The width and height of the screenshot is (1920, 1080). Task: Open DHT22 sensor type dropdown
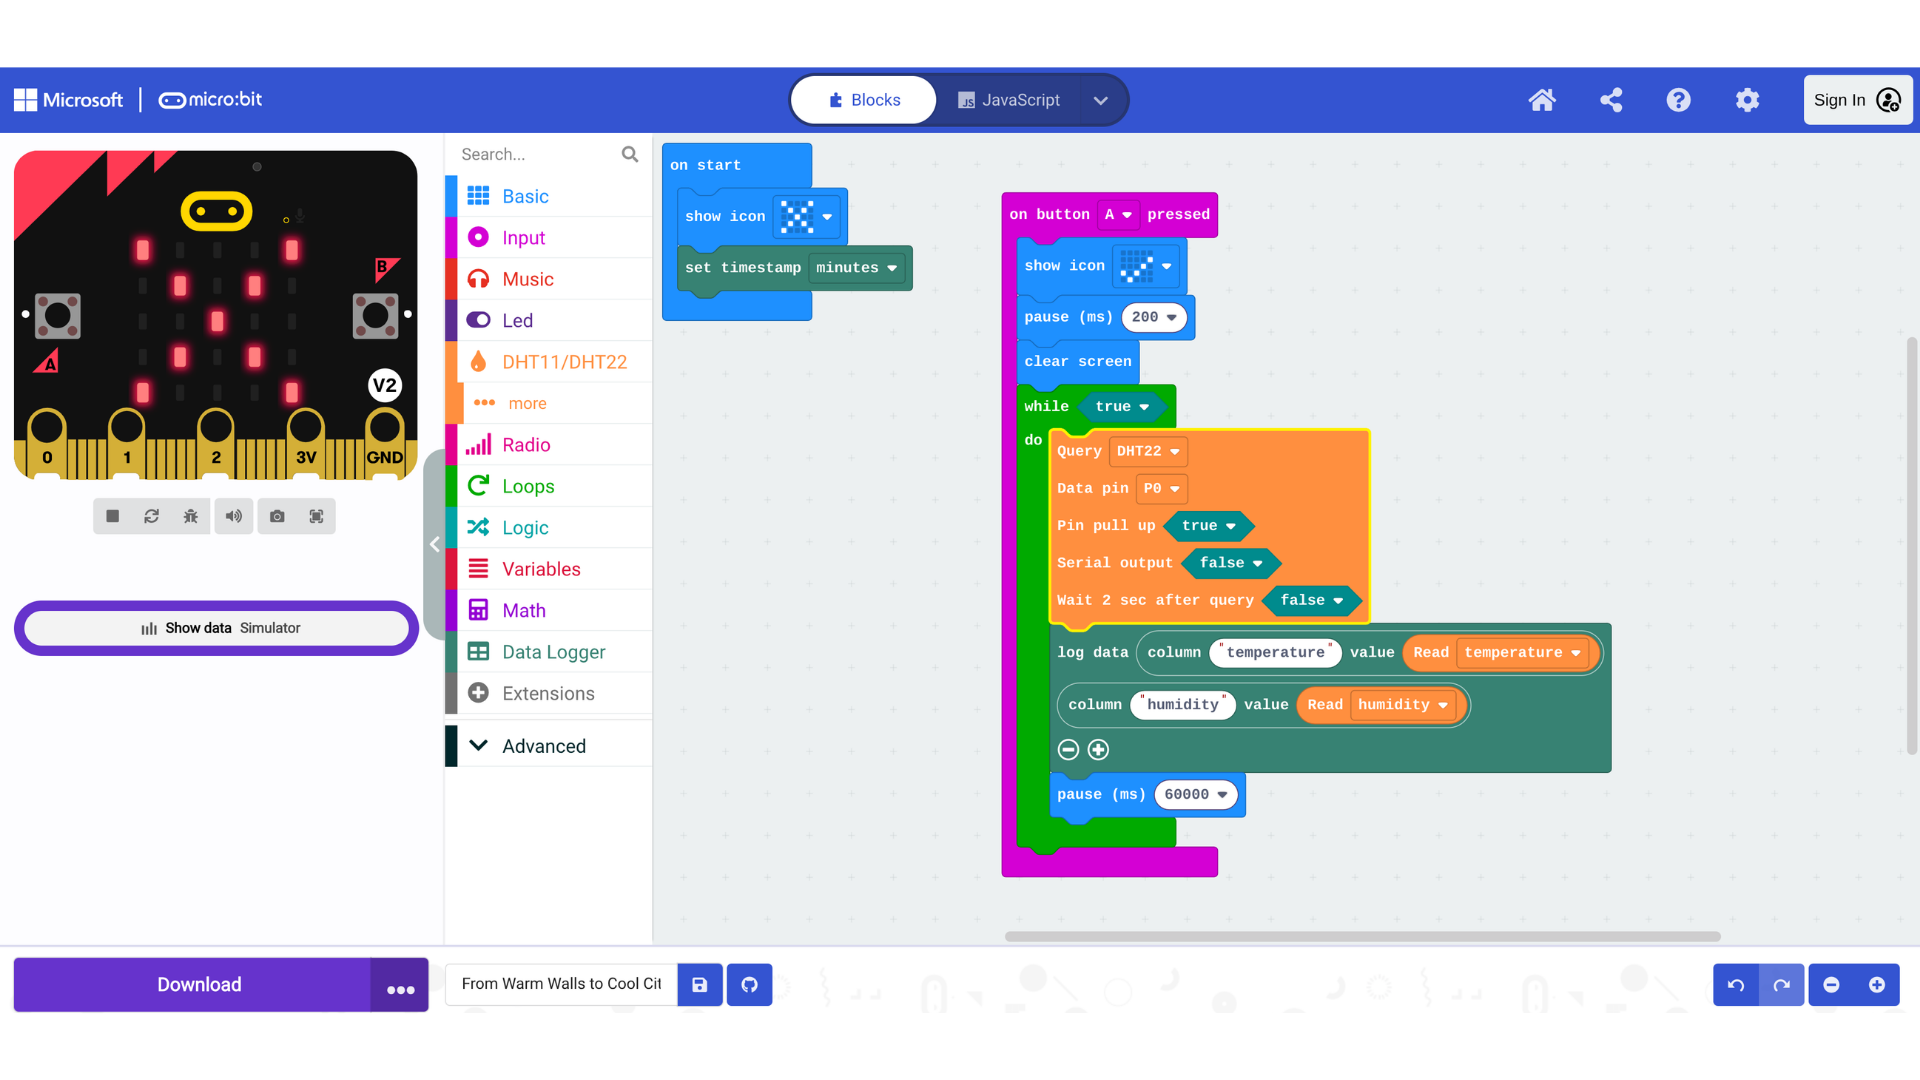[x=1148, y=451]
